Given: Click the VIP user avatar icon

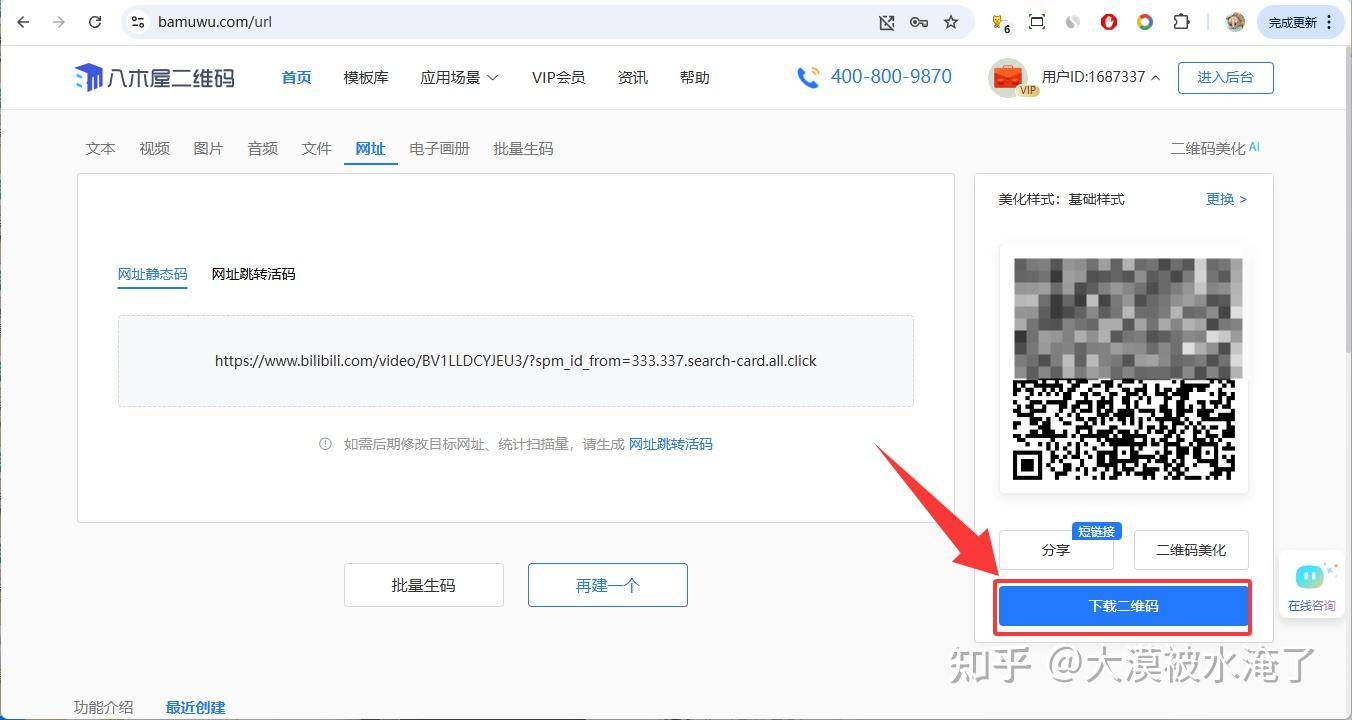Looking at the screenshot, I should 1008,77.
